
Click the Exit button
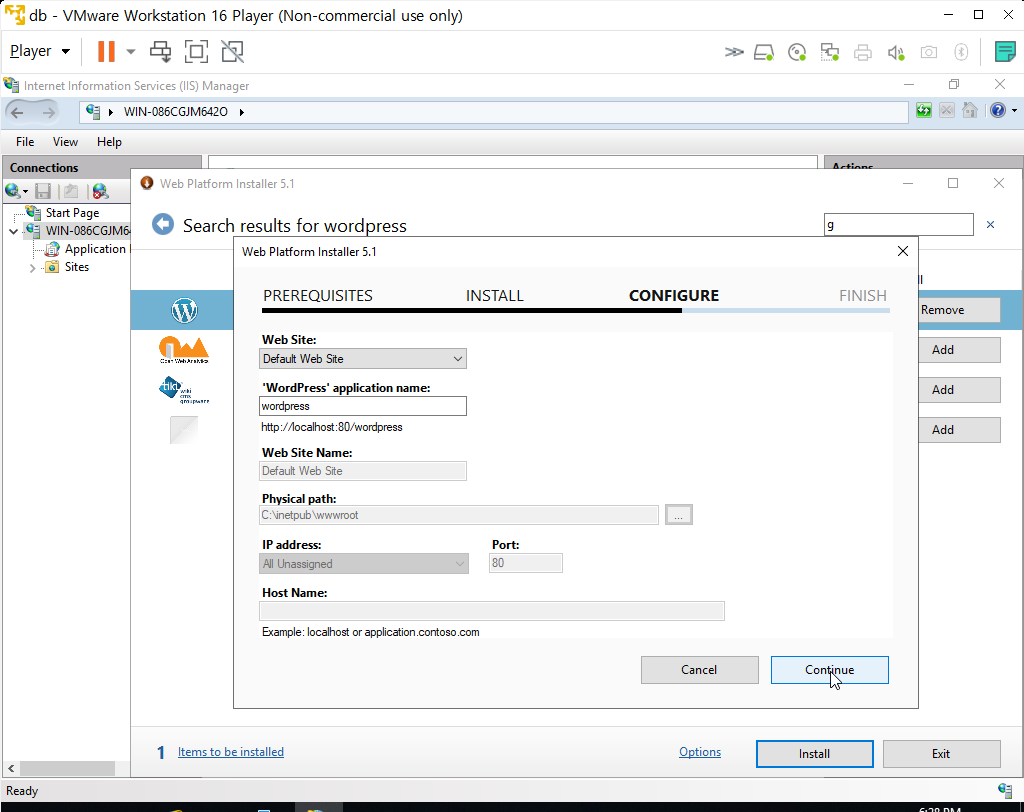click(941, 754)
